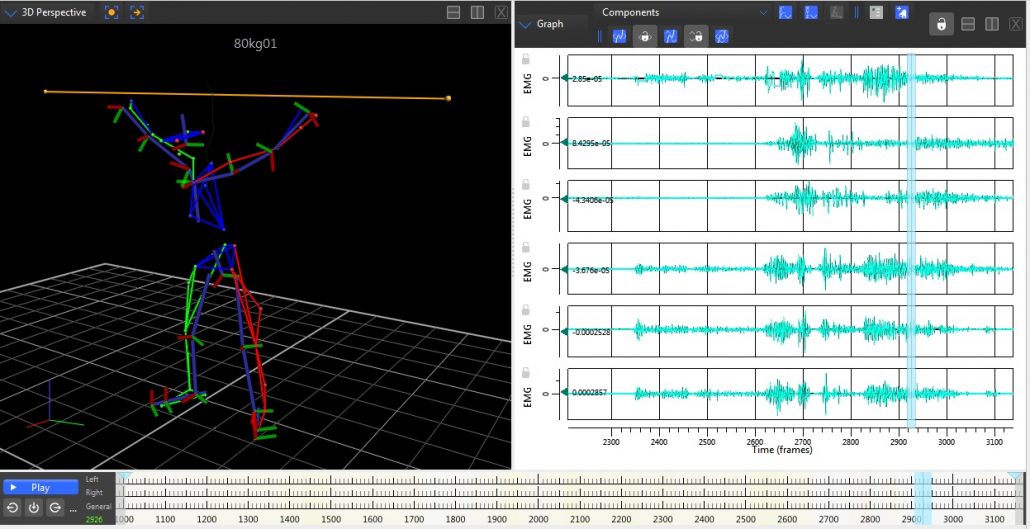
Task: Click the first blue graph icon beside Components
Action: pyautogui.click(x=786, y=12)
